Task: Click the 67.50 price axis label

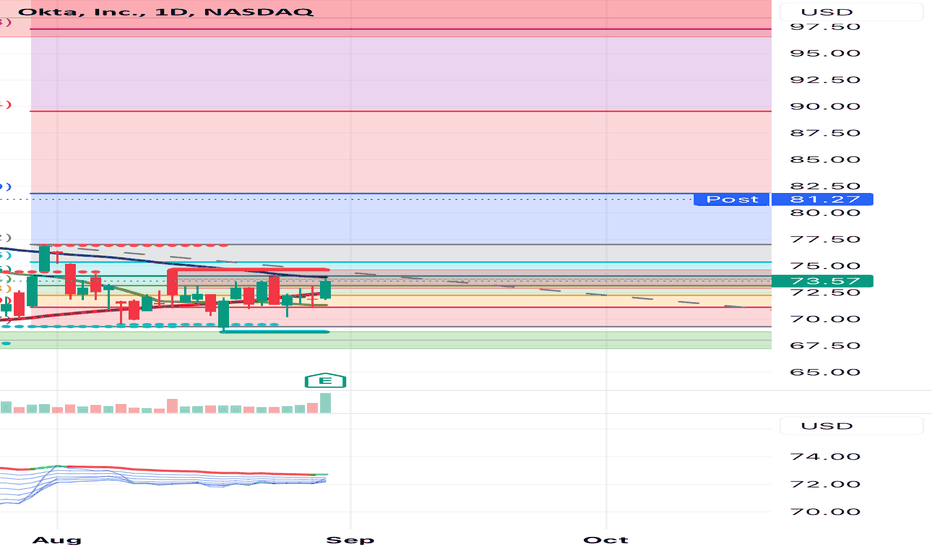Action: coord(825,345)
